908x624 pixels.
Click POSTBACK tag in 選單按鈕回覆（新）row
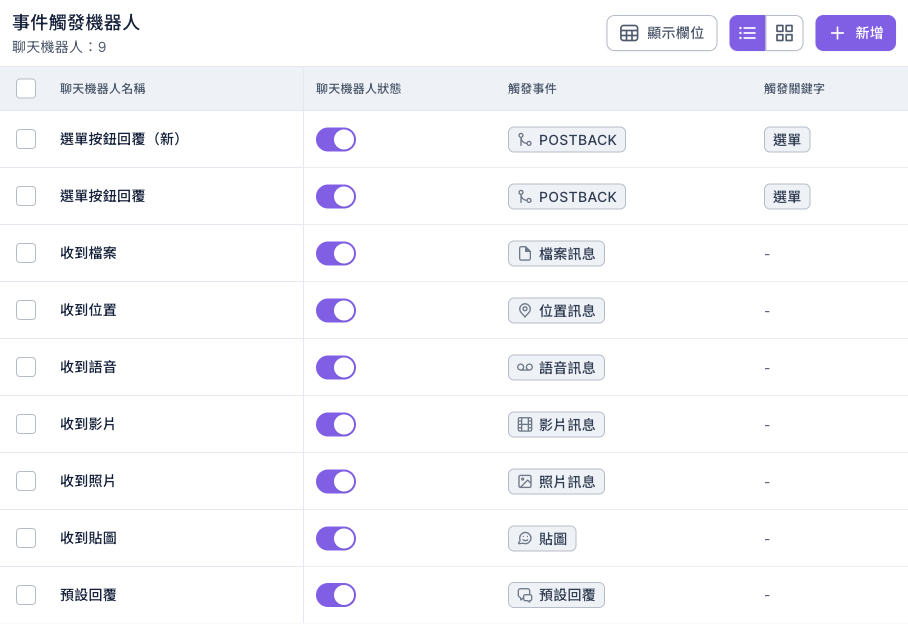[x=567, y=140]
